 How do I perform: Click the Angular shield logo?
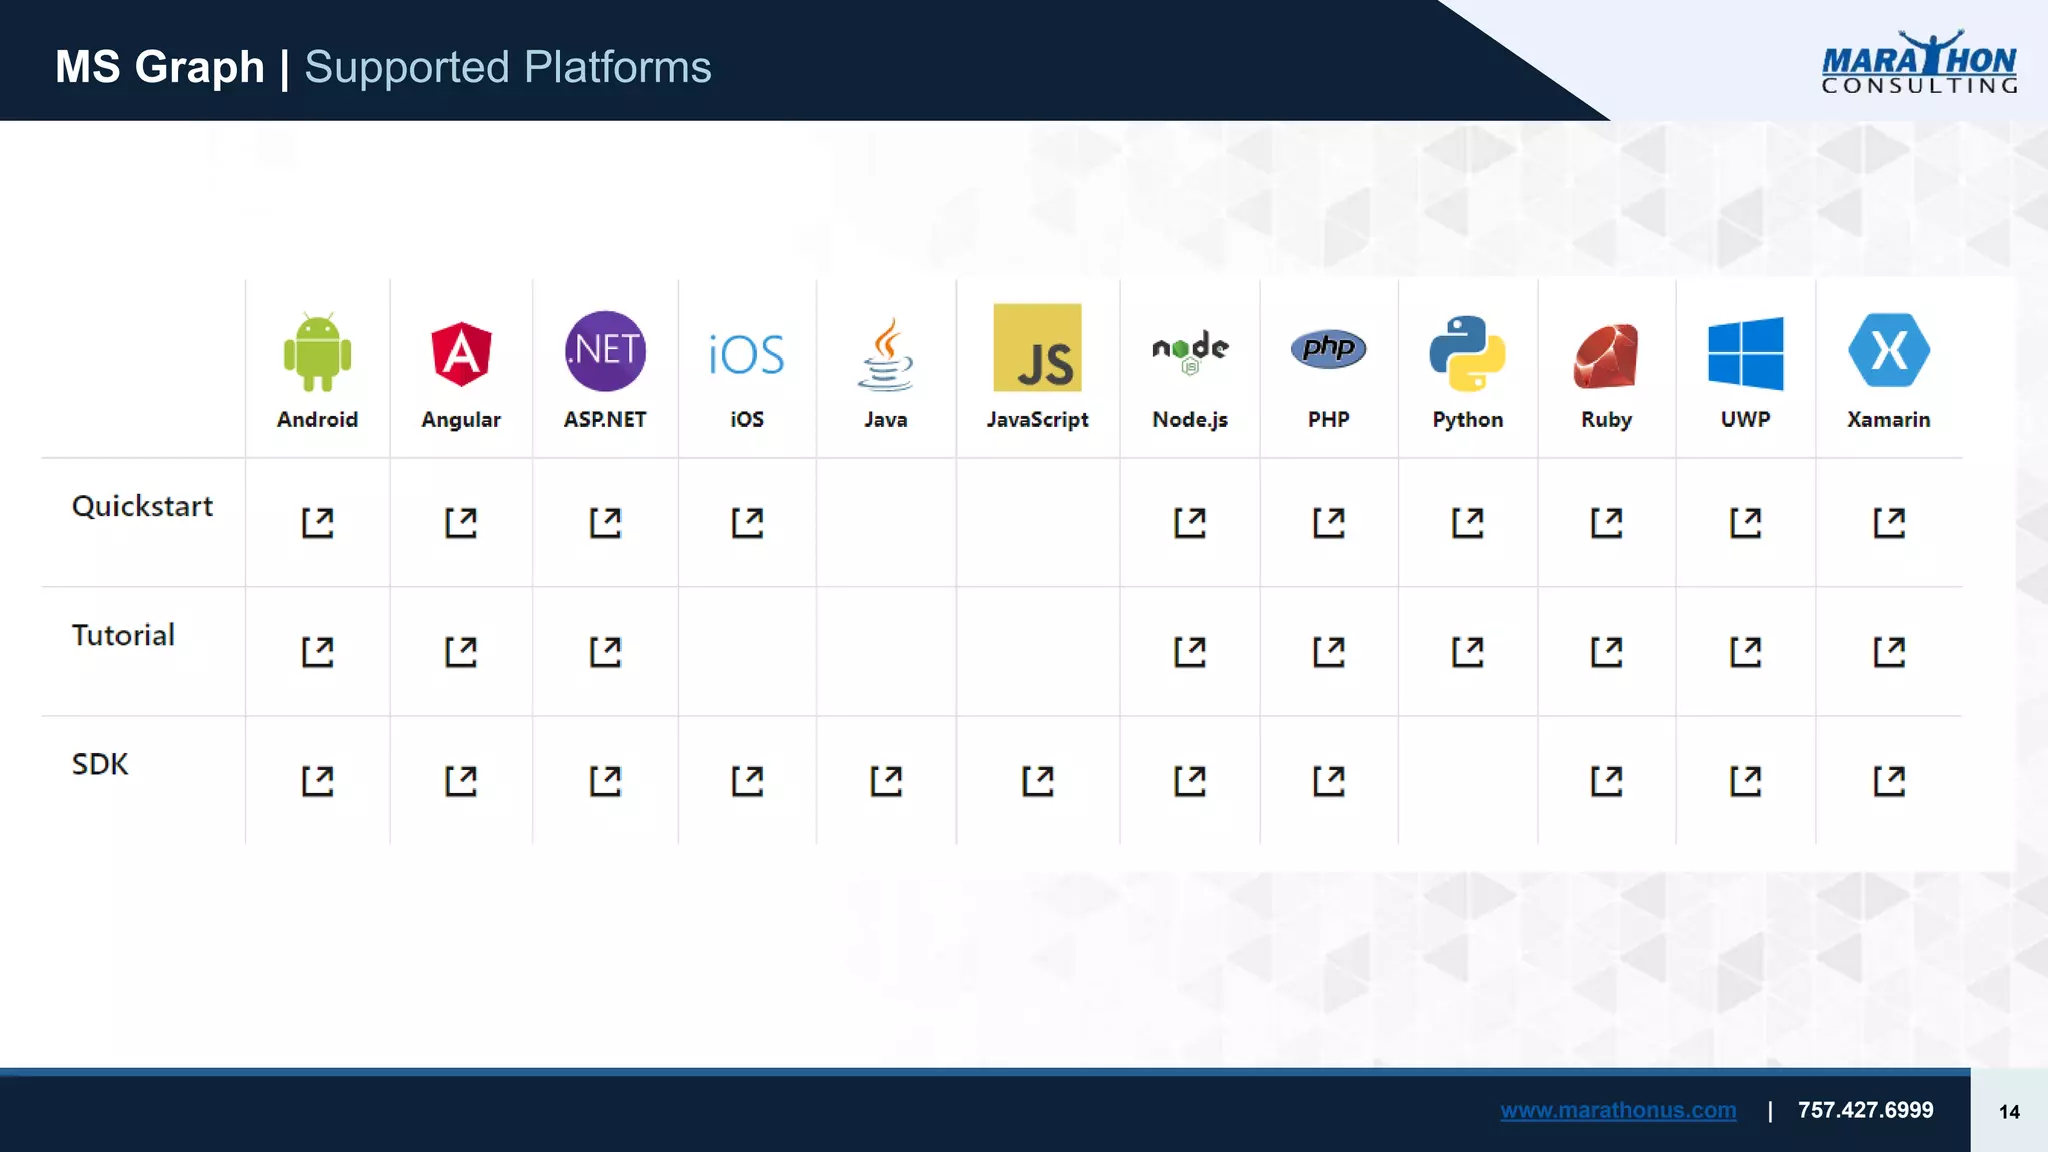[461, 354]
